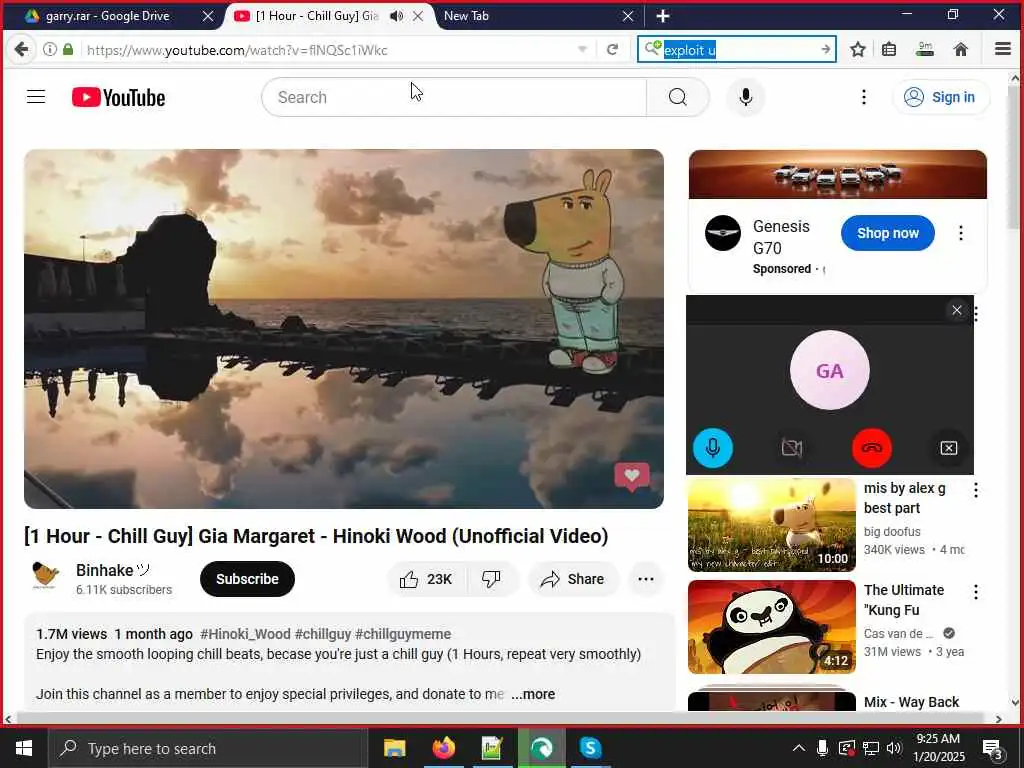Open the #Hinoki_Wood hashtag link
The width and height of the screenshot is (1024, 768).
[x=245, y=634]
